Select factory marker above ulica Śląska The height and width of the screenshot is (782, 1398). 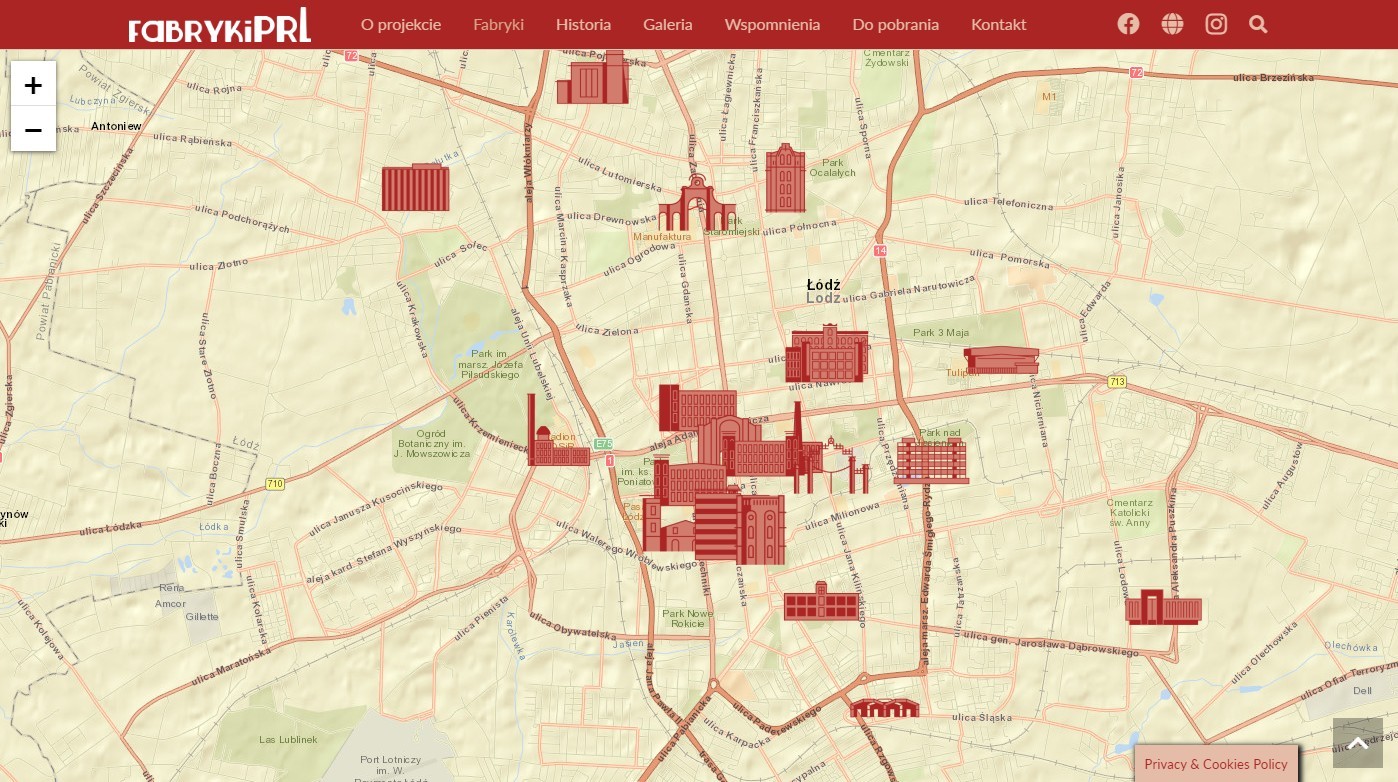pyautogui.click(x=884, y=708)
